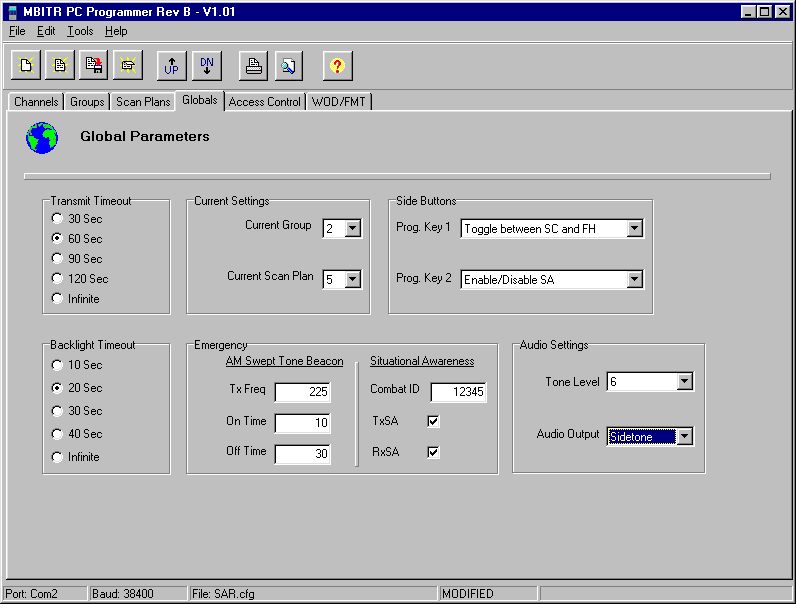Click the Print toolbar icon
This screenshot has height=604, width=796.
[x=254, y=66]
